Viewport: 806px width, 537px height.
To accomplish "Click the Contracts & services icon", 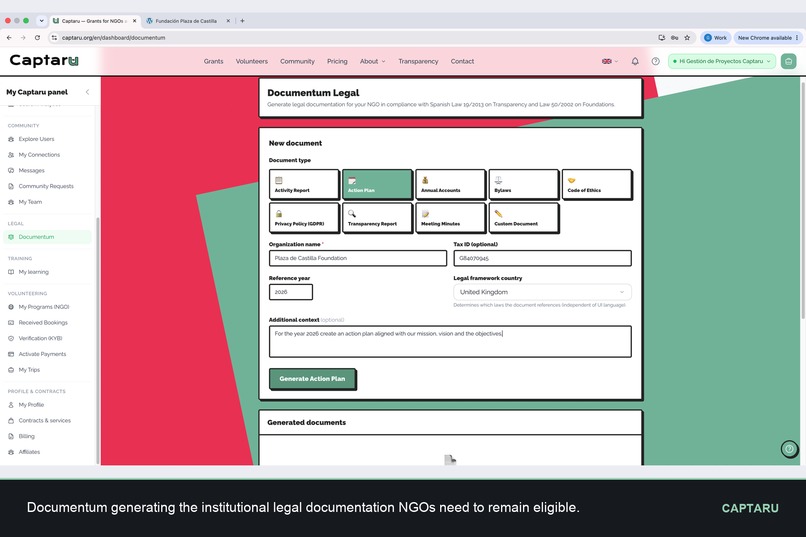I will [11, 420].
